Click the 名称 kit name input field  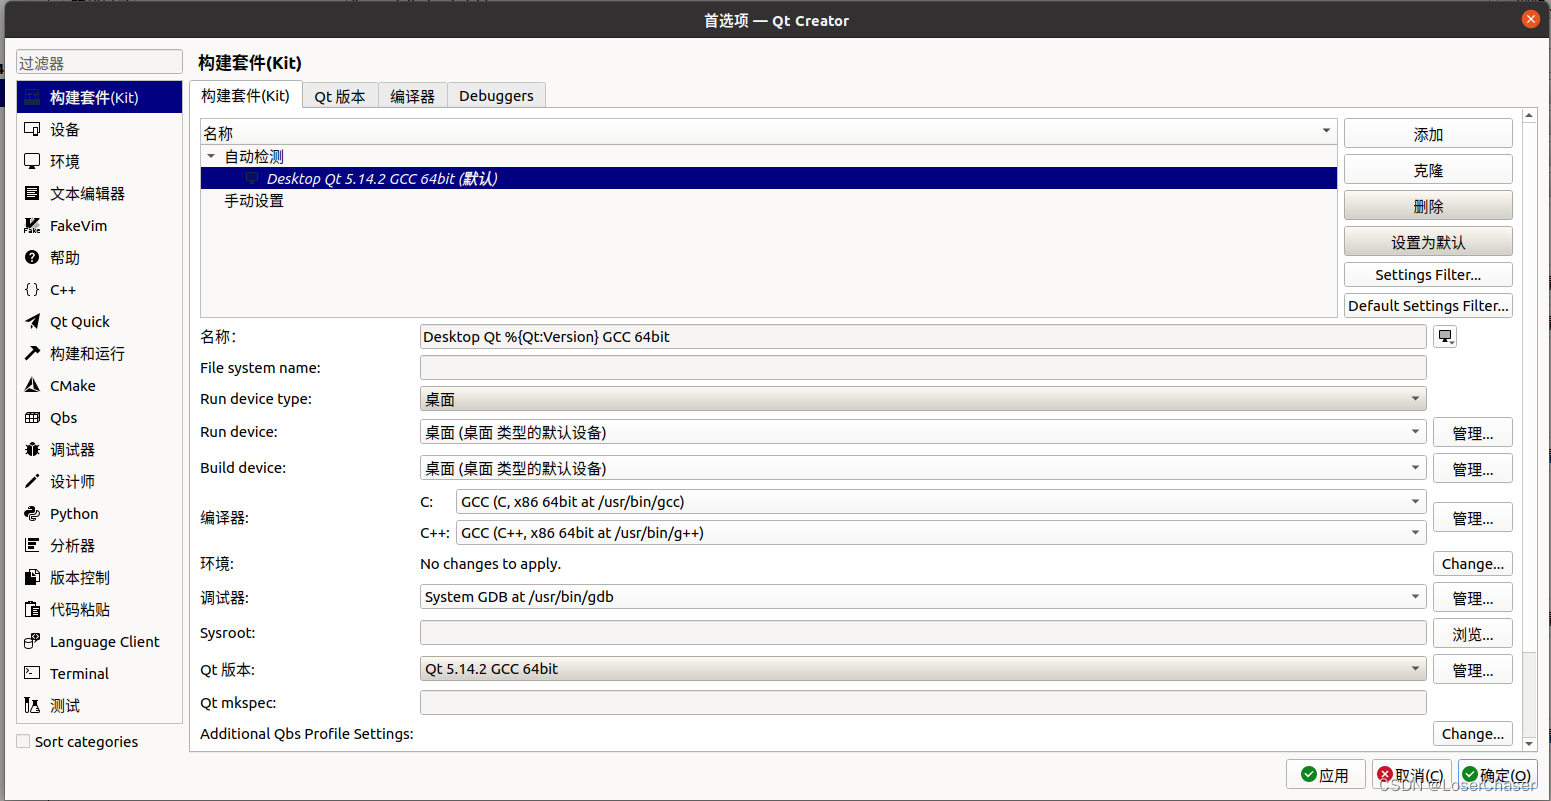pyautogui.click(x=923, y=337)
